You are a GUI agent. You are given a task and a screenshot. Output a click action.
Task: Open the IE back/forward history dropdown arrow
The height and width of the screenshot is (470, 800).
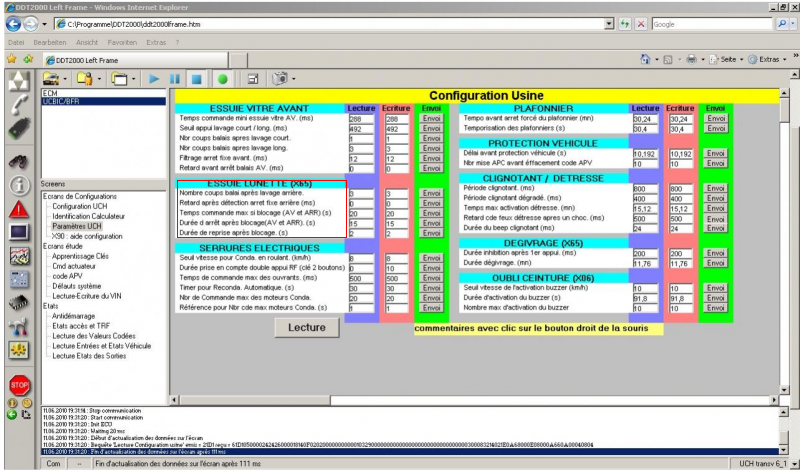tap(44, 24)
